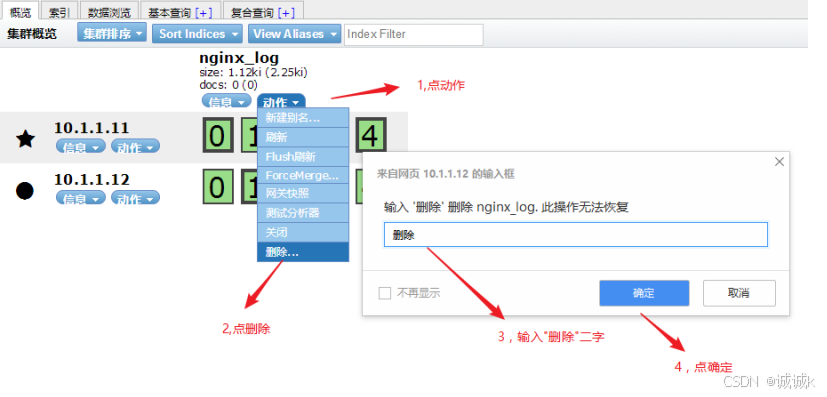
Task: Open the Sort Indices dropdown
Action: click(x=198, y=34)
